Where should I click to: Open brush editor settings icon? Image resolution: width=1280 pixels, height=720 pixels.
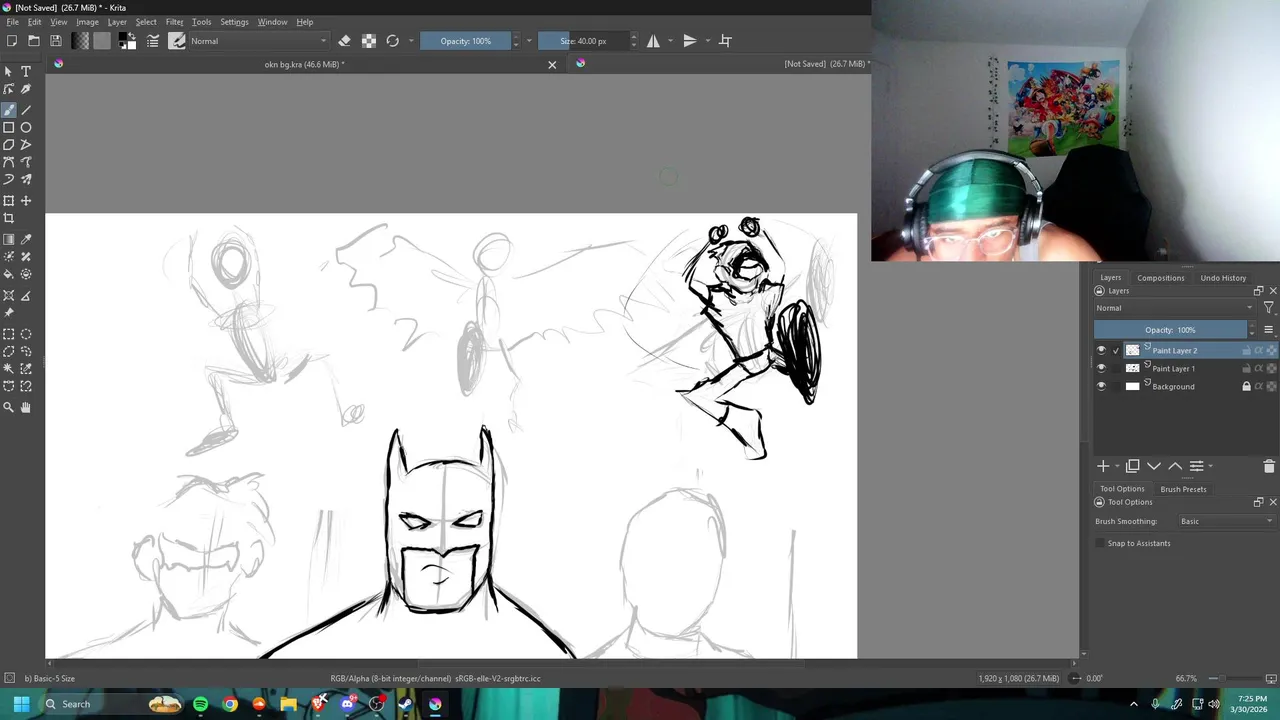pos(153,41)
